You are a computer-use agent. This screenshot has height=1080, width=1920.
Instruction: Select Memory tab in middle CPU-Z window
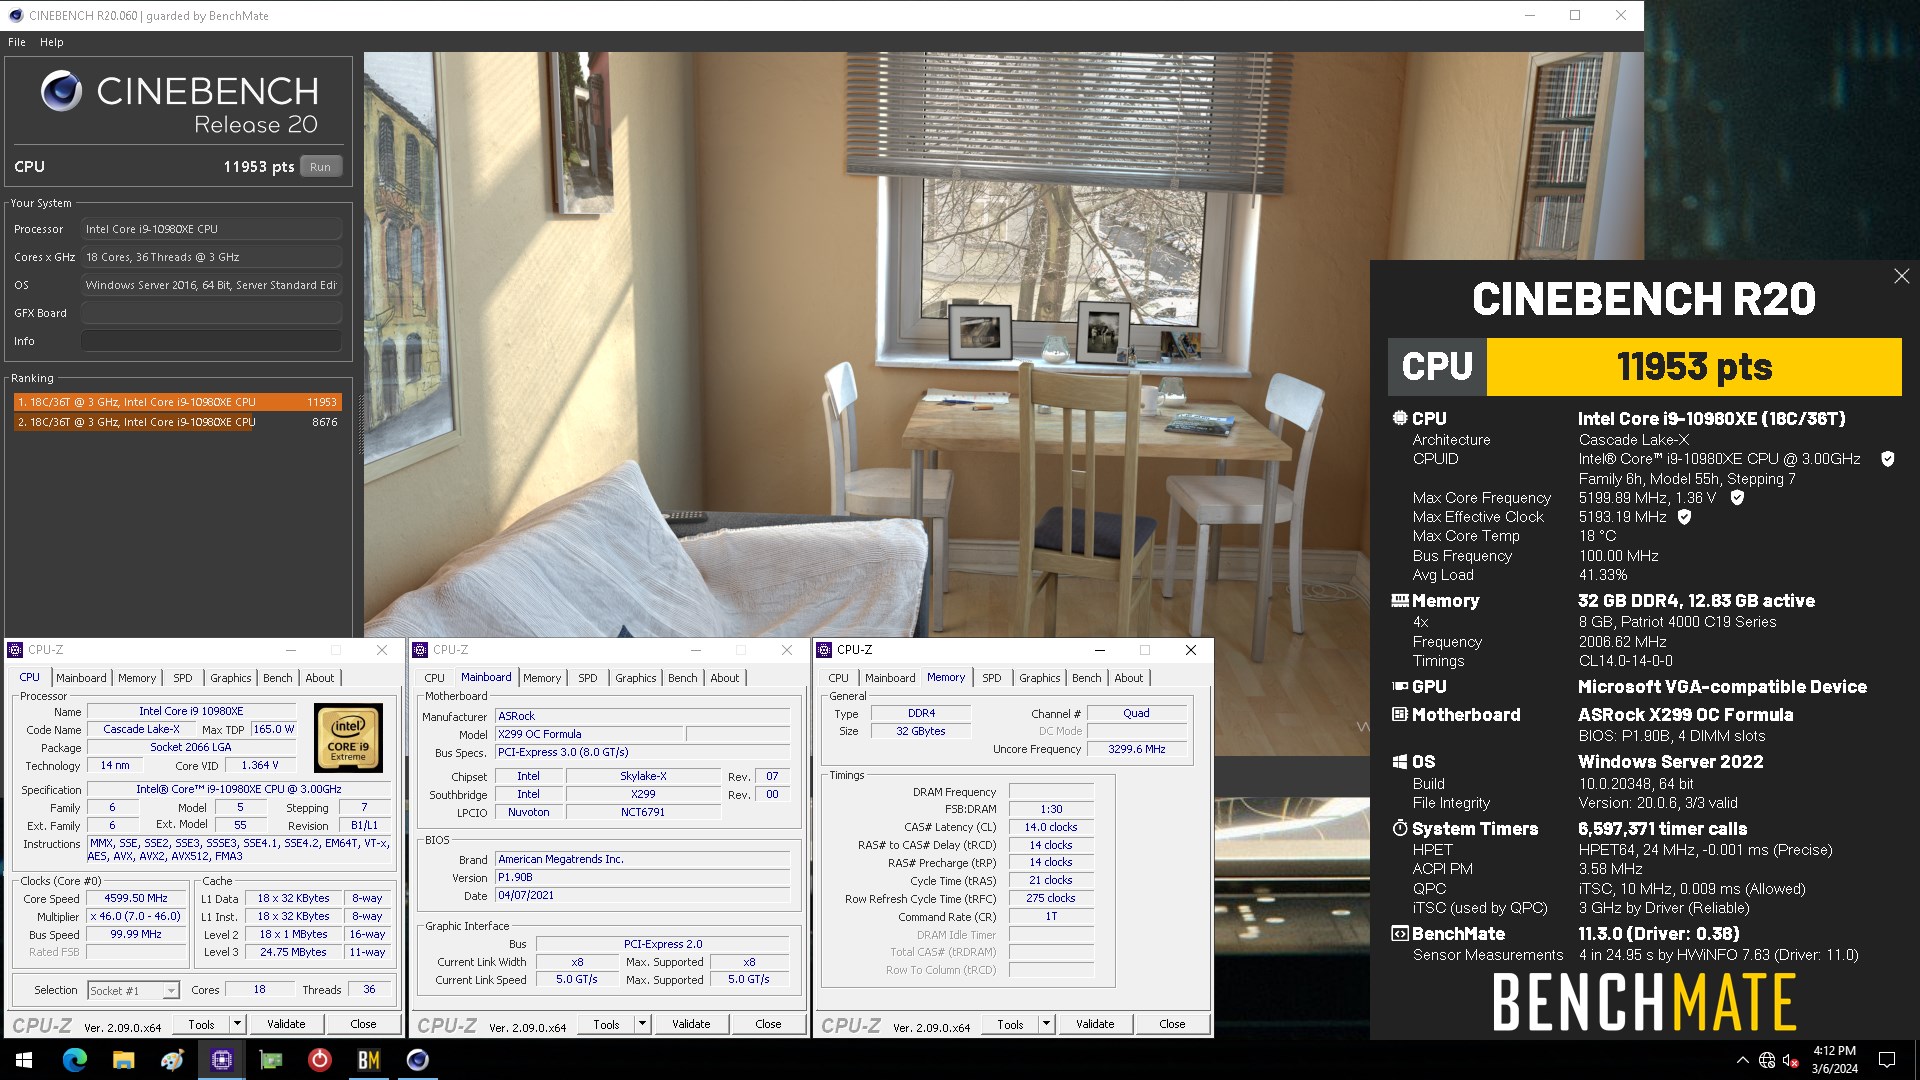tap(542, 678)
